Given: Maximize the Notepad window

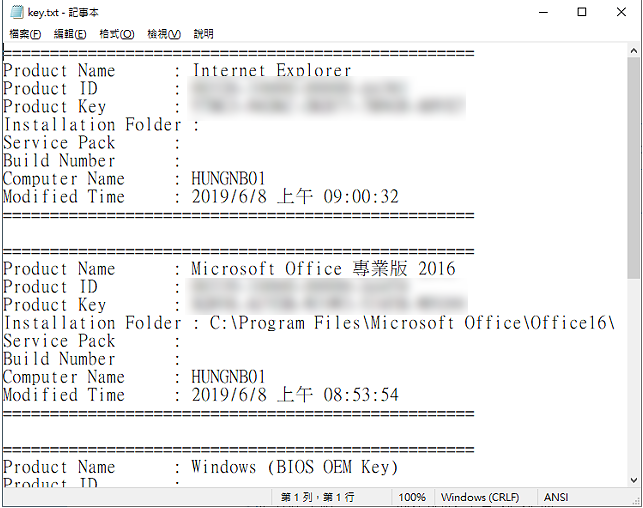Looking at the screenshot, I should pos(581,12).
